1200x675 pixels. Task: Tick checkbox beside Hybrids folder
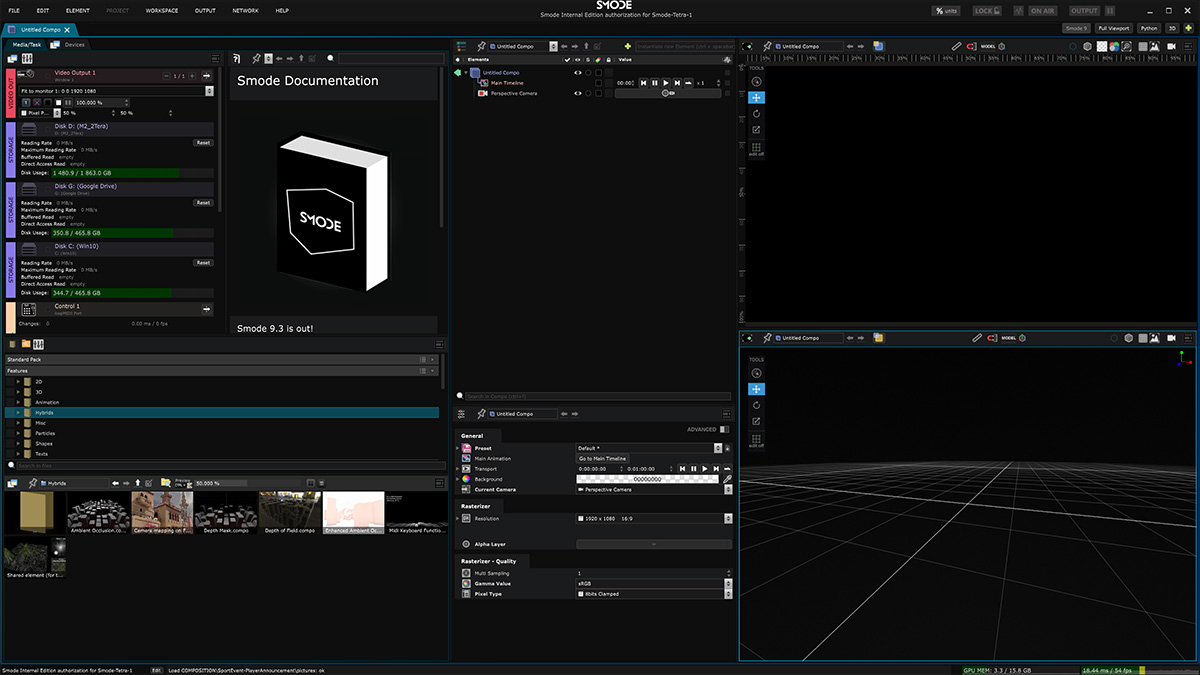10,412
